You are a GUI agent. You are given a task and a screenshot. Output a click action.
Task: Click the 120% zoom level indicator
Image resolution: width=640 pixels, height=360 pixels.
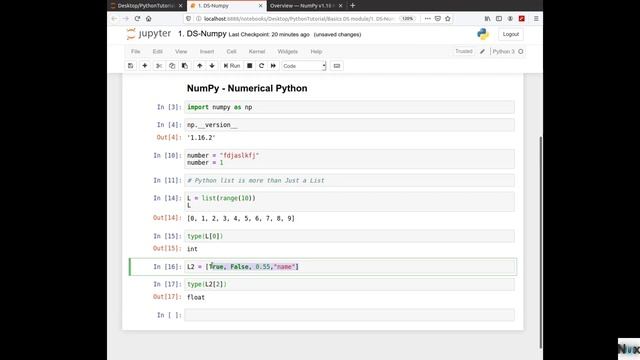[407, 19]
